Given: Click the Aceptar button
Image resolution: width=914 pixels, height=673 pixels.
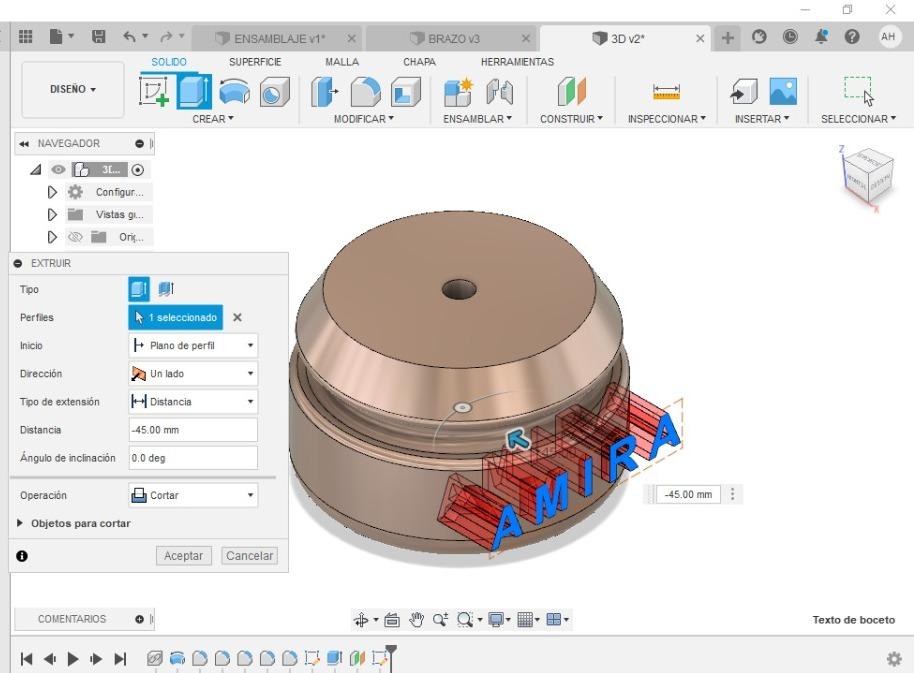Looking at the screenshot, I should 184,556.
